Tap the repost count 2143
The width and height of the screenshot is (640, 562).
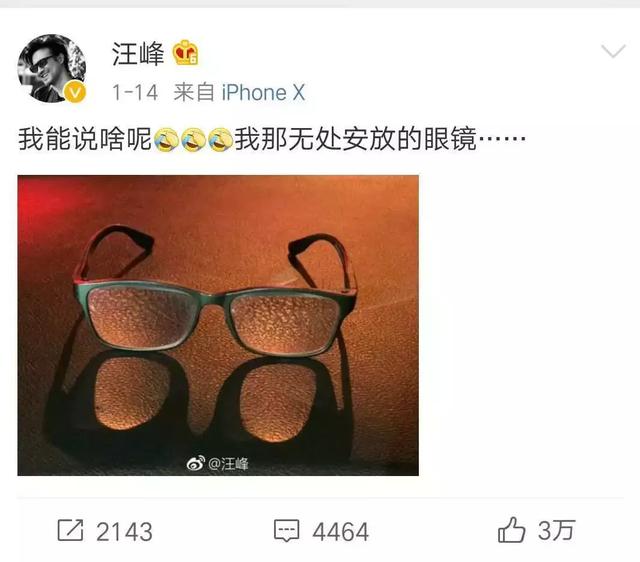click(124, 532)
